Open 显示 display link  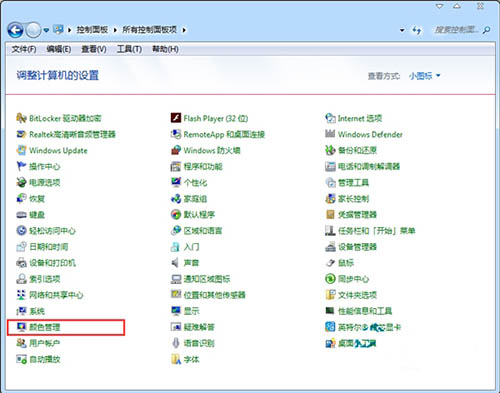pos(191,311)
